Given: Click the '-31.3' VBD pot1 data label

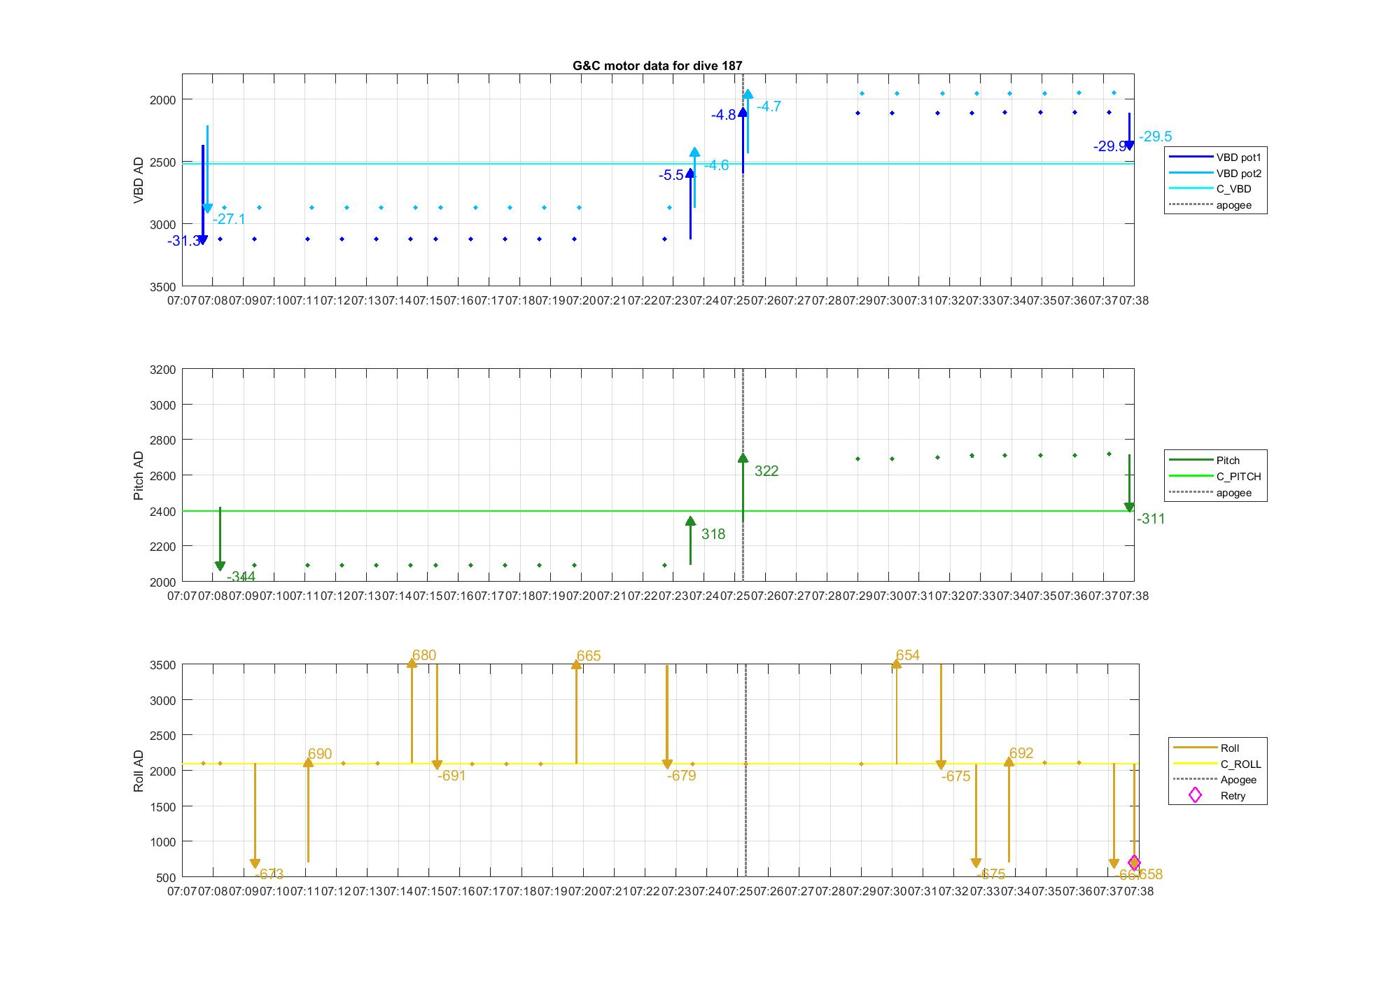Looking at the screenshot, I should click(x=183, y=241).
